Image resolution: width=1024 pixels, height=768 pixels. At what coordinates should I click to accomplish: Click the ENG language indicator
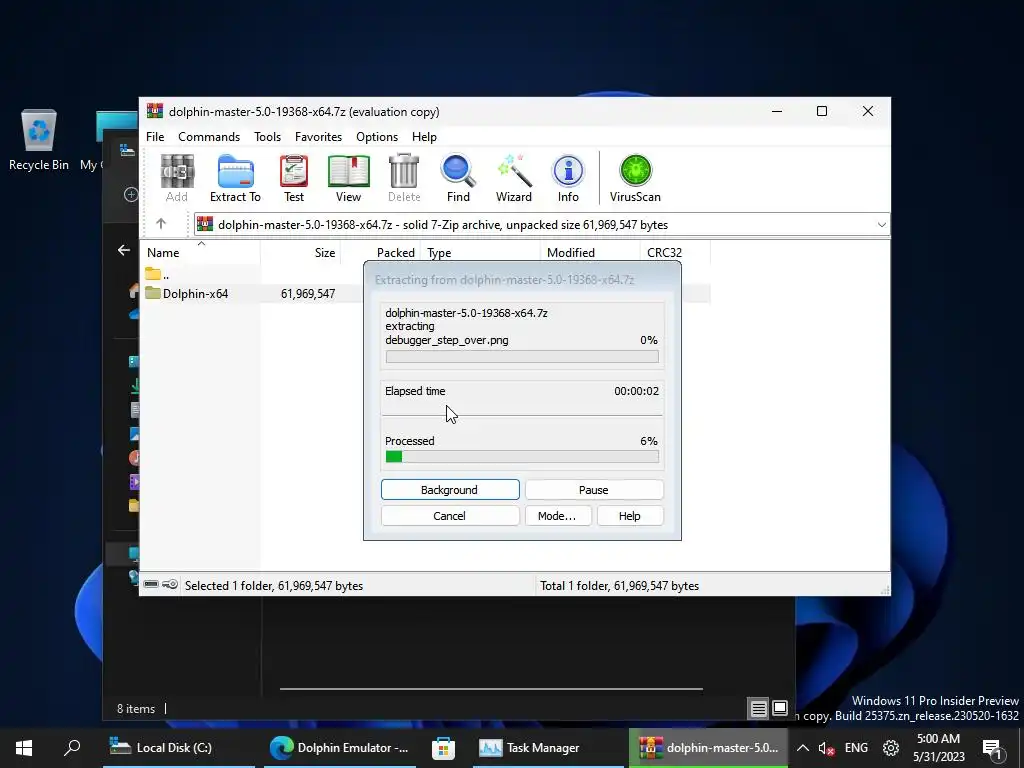tap(856, 748)
